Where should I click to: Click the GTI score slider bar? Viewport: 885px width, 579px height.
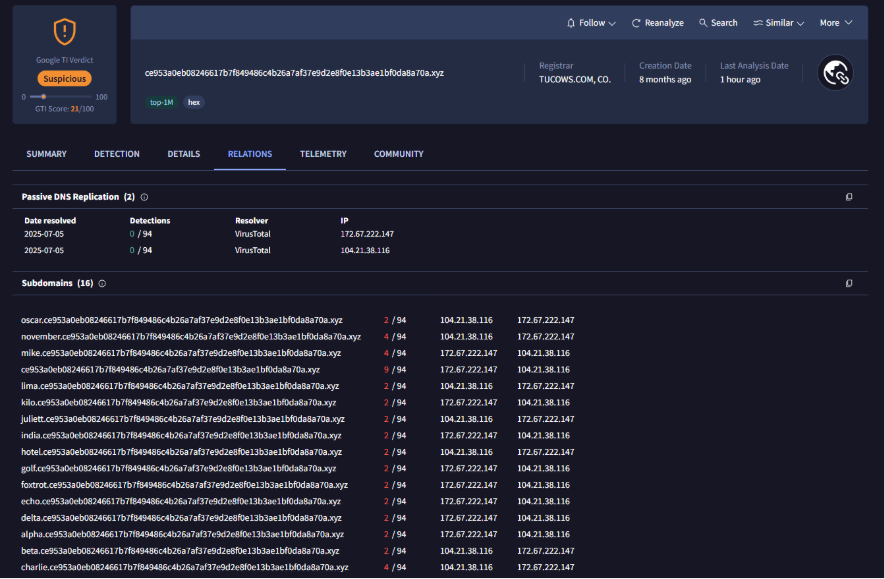[x=61, y=97]
